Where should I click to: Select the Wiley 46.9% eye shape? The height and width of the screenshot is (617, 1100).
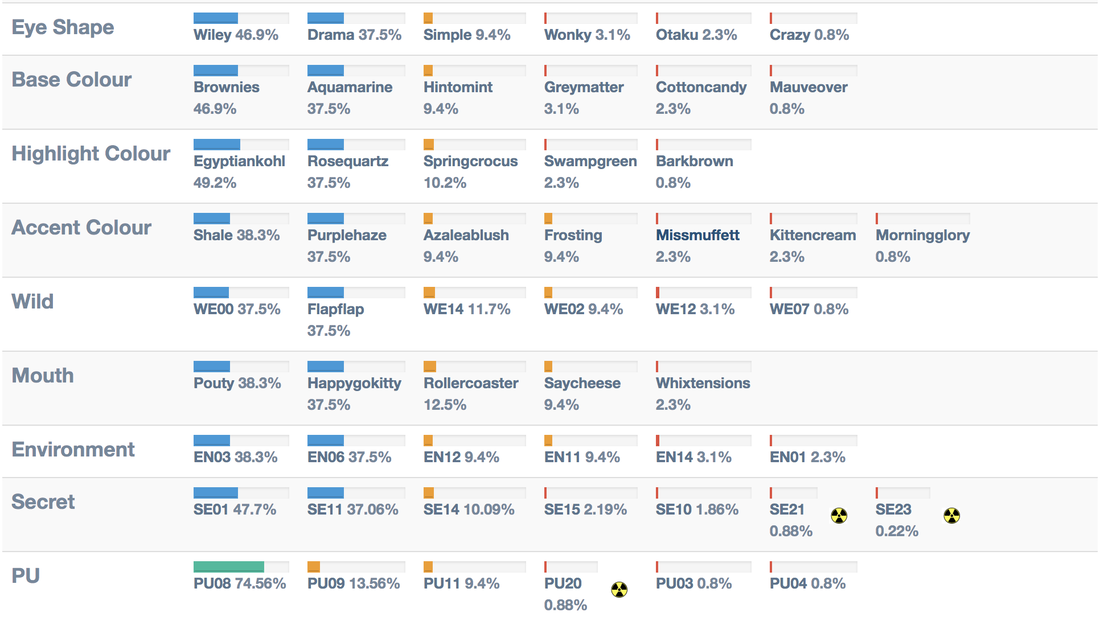click(x=236, y=35)
